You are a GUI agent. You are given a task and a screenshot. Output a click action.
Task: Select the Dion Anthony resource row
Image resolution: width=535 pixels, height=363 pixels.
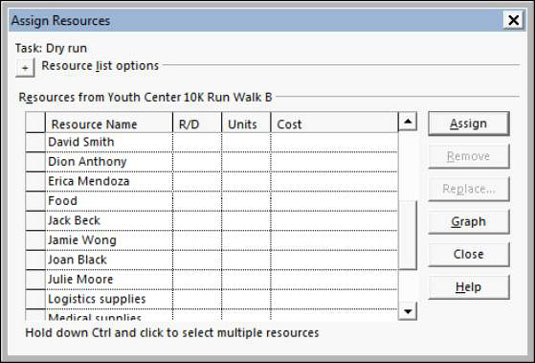[x=212, y=162]
